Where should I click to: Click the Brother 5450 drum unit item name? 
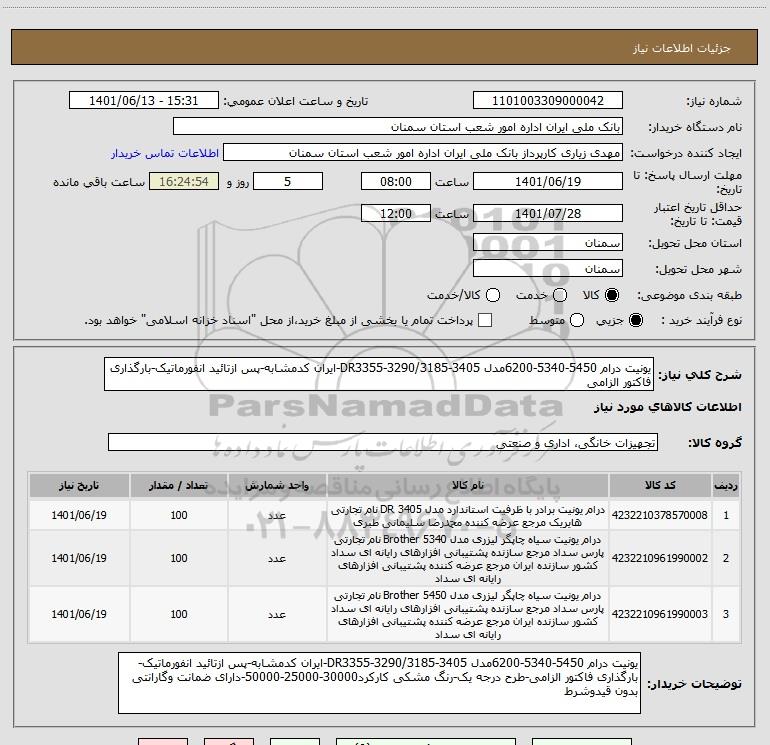(x=468, y=614)
